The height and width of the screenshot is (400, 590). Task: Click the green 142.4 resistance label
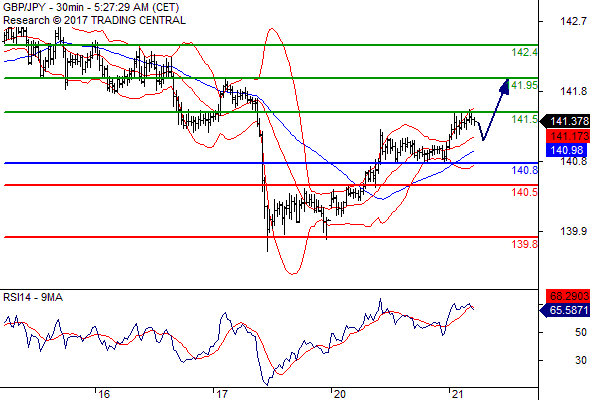525,52
